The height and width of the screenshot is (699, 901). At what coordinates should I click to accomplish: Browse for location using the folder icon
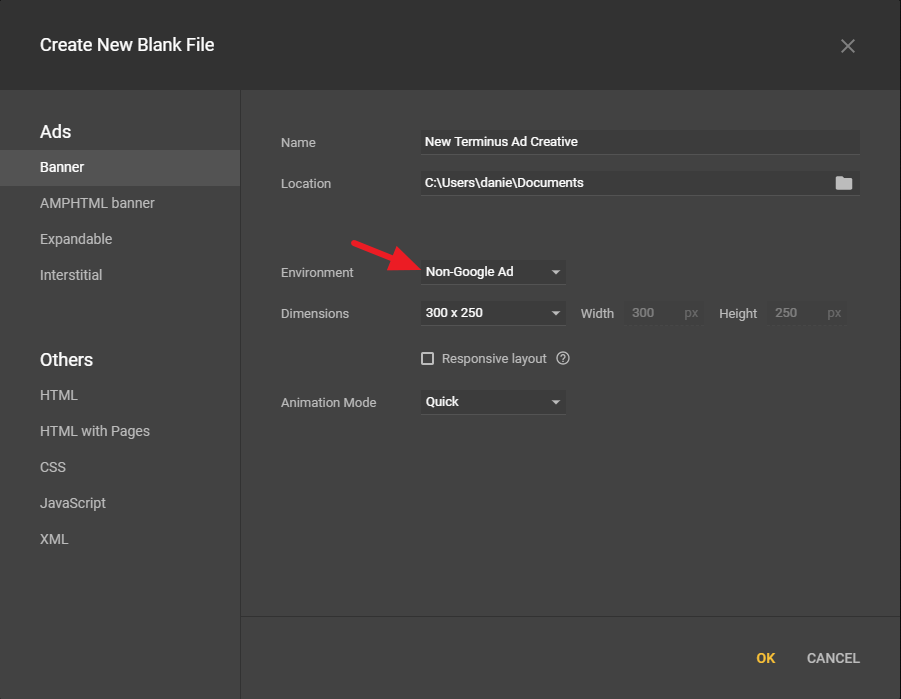(844, 183)
